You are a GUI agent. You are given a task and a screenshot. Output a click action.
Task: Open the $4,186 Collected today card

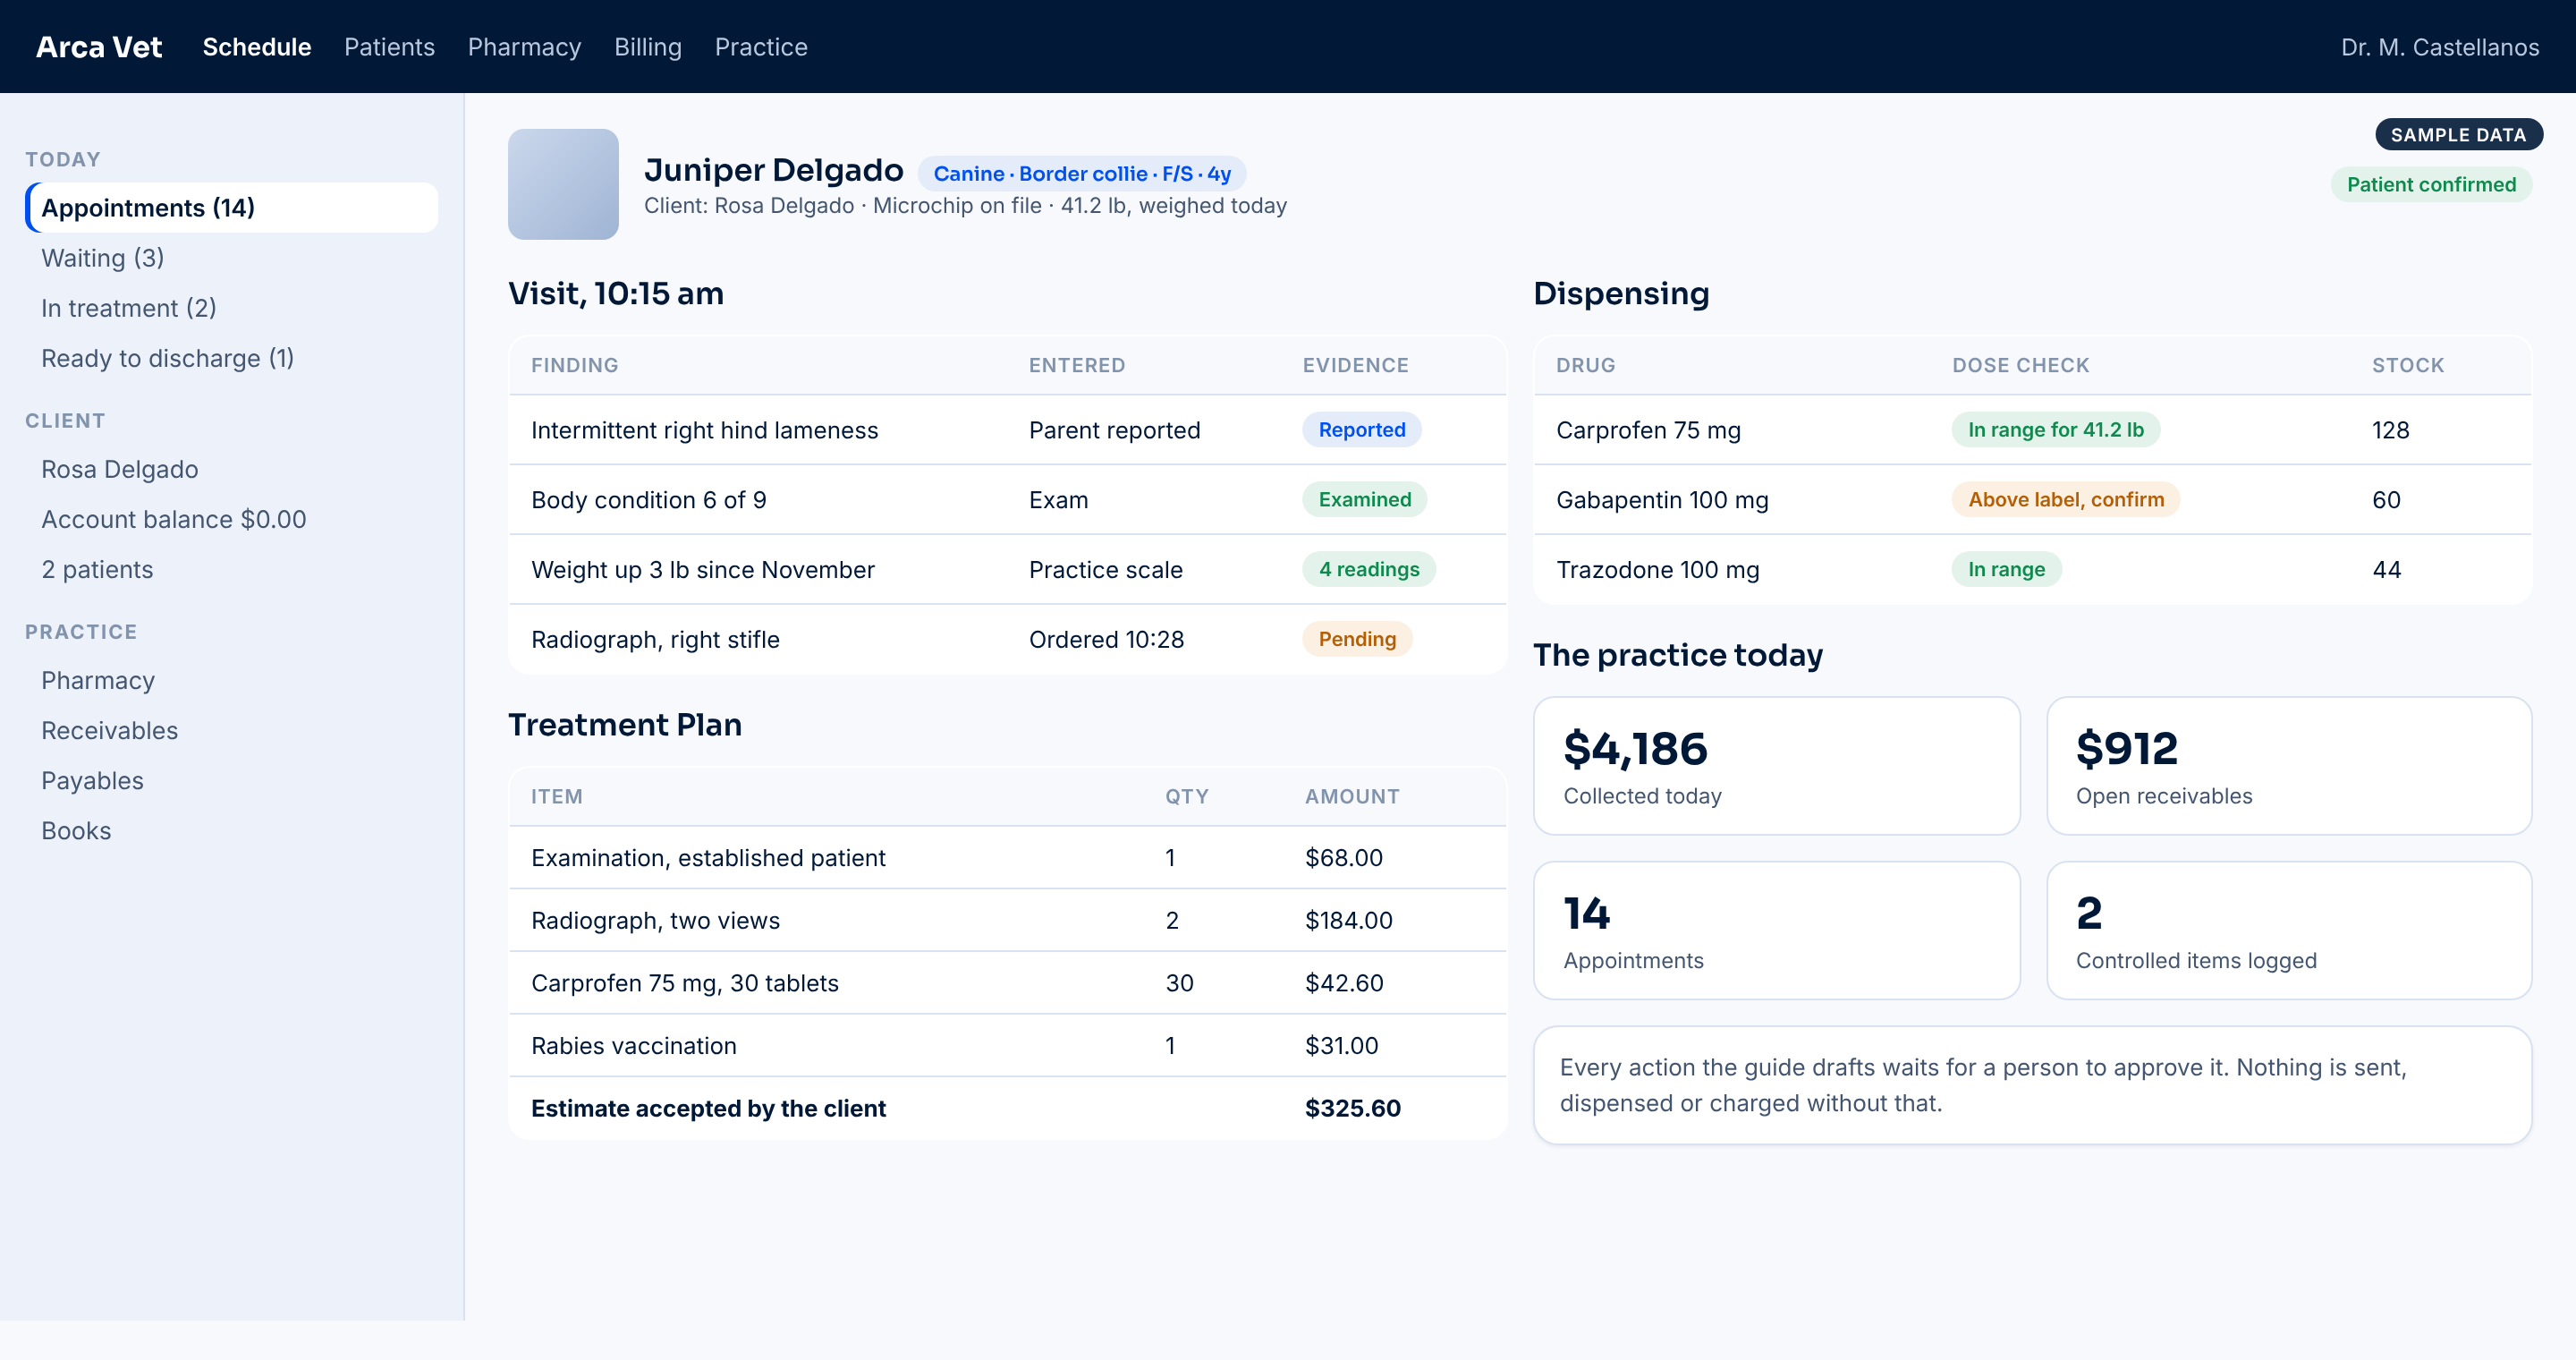point(1776,766)
